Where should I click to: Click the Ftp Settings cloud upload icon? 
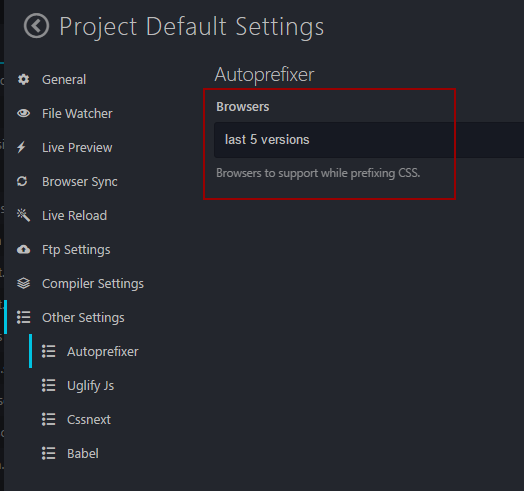click(x=23, y=249)
